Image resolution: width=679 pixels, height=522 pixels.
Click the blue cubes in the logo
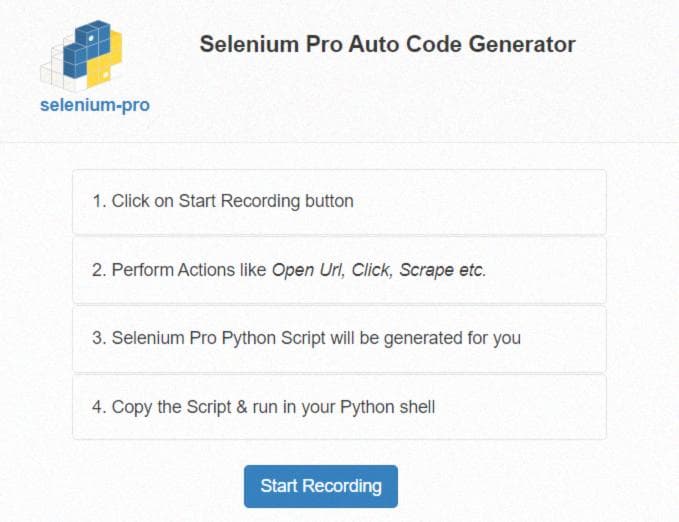(87, 49)
